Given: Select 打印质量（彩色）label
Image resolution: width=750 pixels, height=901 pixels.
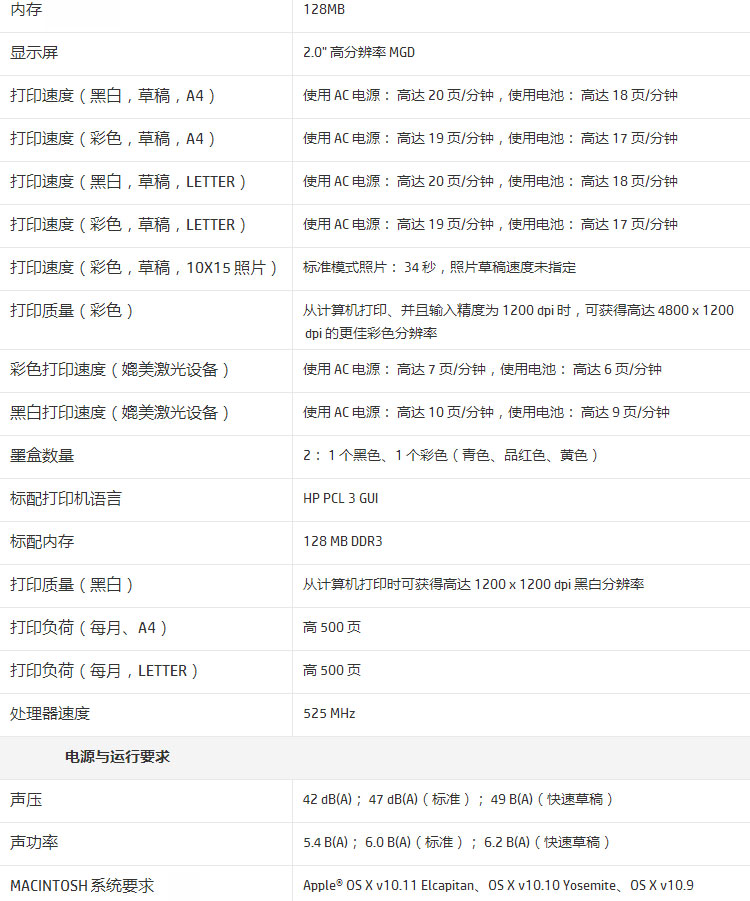Looking at the screenshot, I should click(72, 311).
